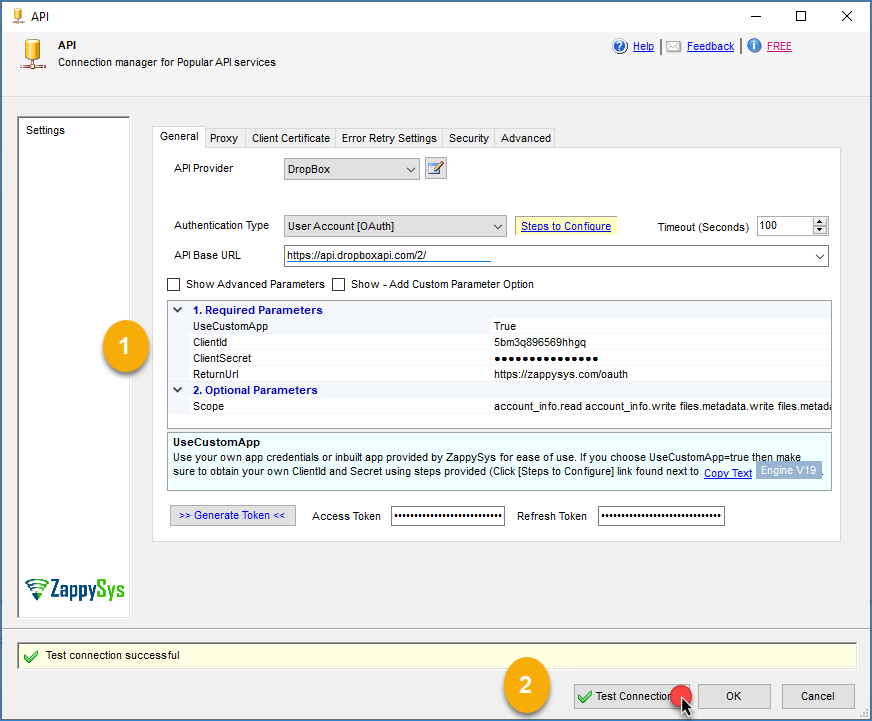Click the Feedback envelope icon
The width and height of the screenshot is (872, 721).
pos(673,46)
